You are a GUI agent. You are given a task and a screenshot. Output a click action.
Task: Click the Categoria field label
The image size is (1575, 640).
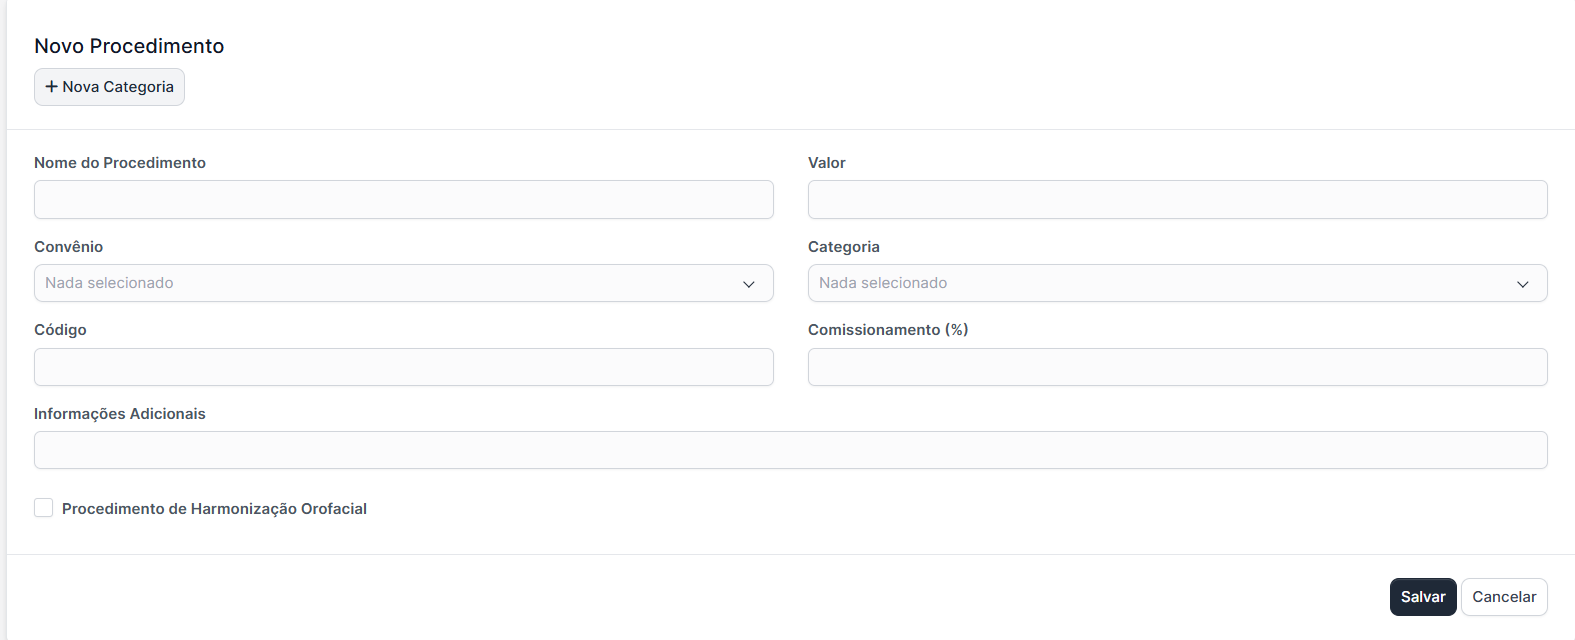(x=843, y=247)
